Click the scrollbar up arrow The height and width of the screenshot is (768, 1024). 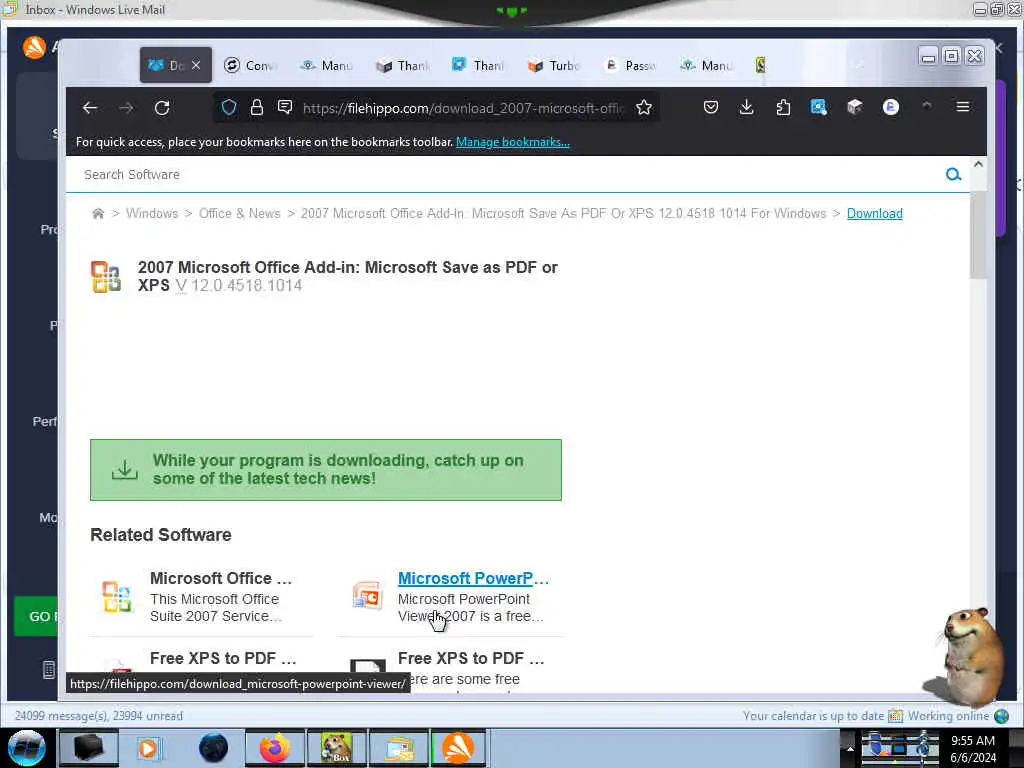(x=978, y=165)
